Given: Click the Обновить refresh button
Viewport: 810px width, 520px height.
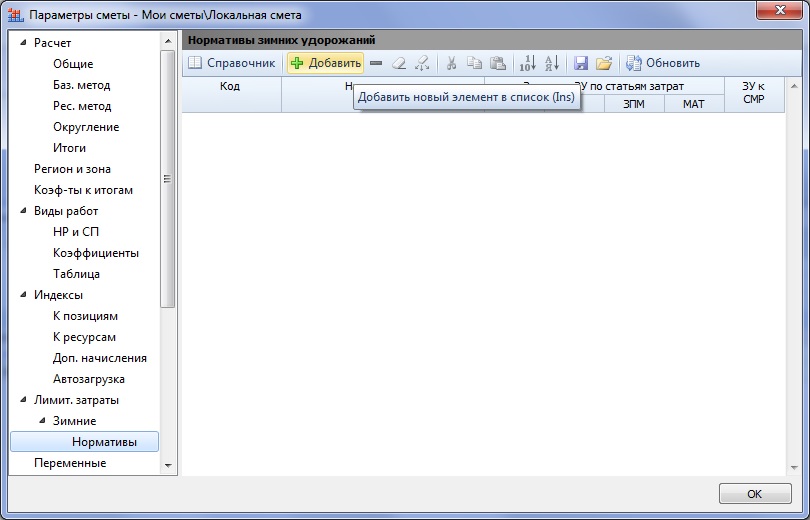Looking at the screenshot, I should point(663,63).
